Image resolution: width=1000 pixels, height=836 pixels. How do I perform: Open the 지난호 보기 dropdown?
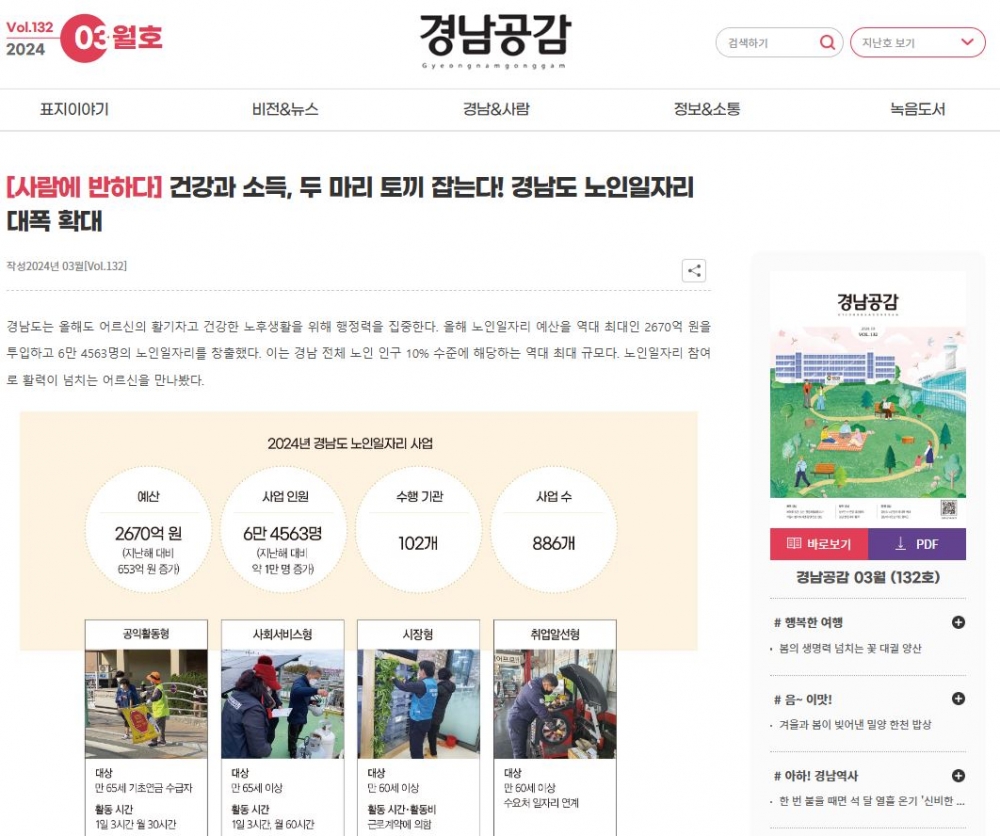pos(918,43)
